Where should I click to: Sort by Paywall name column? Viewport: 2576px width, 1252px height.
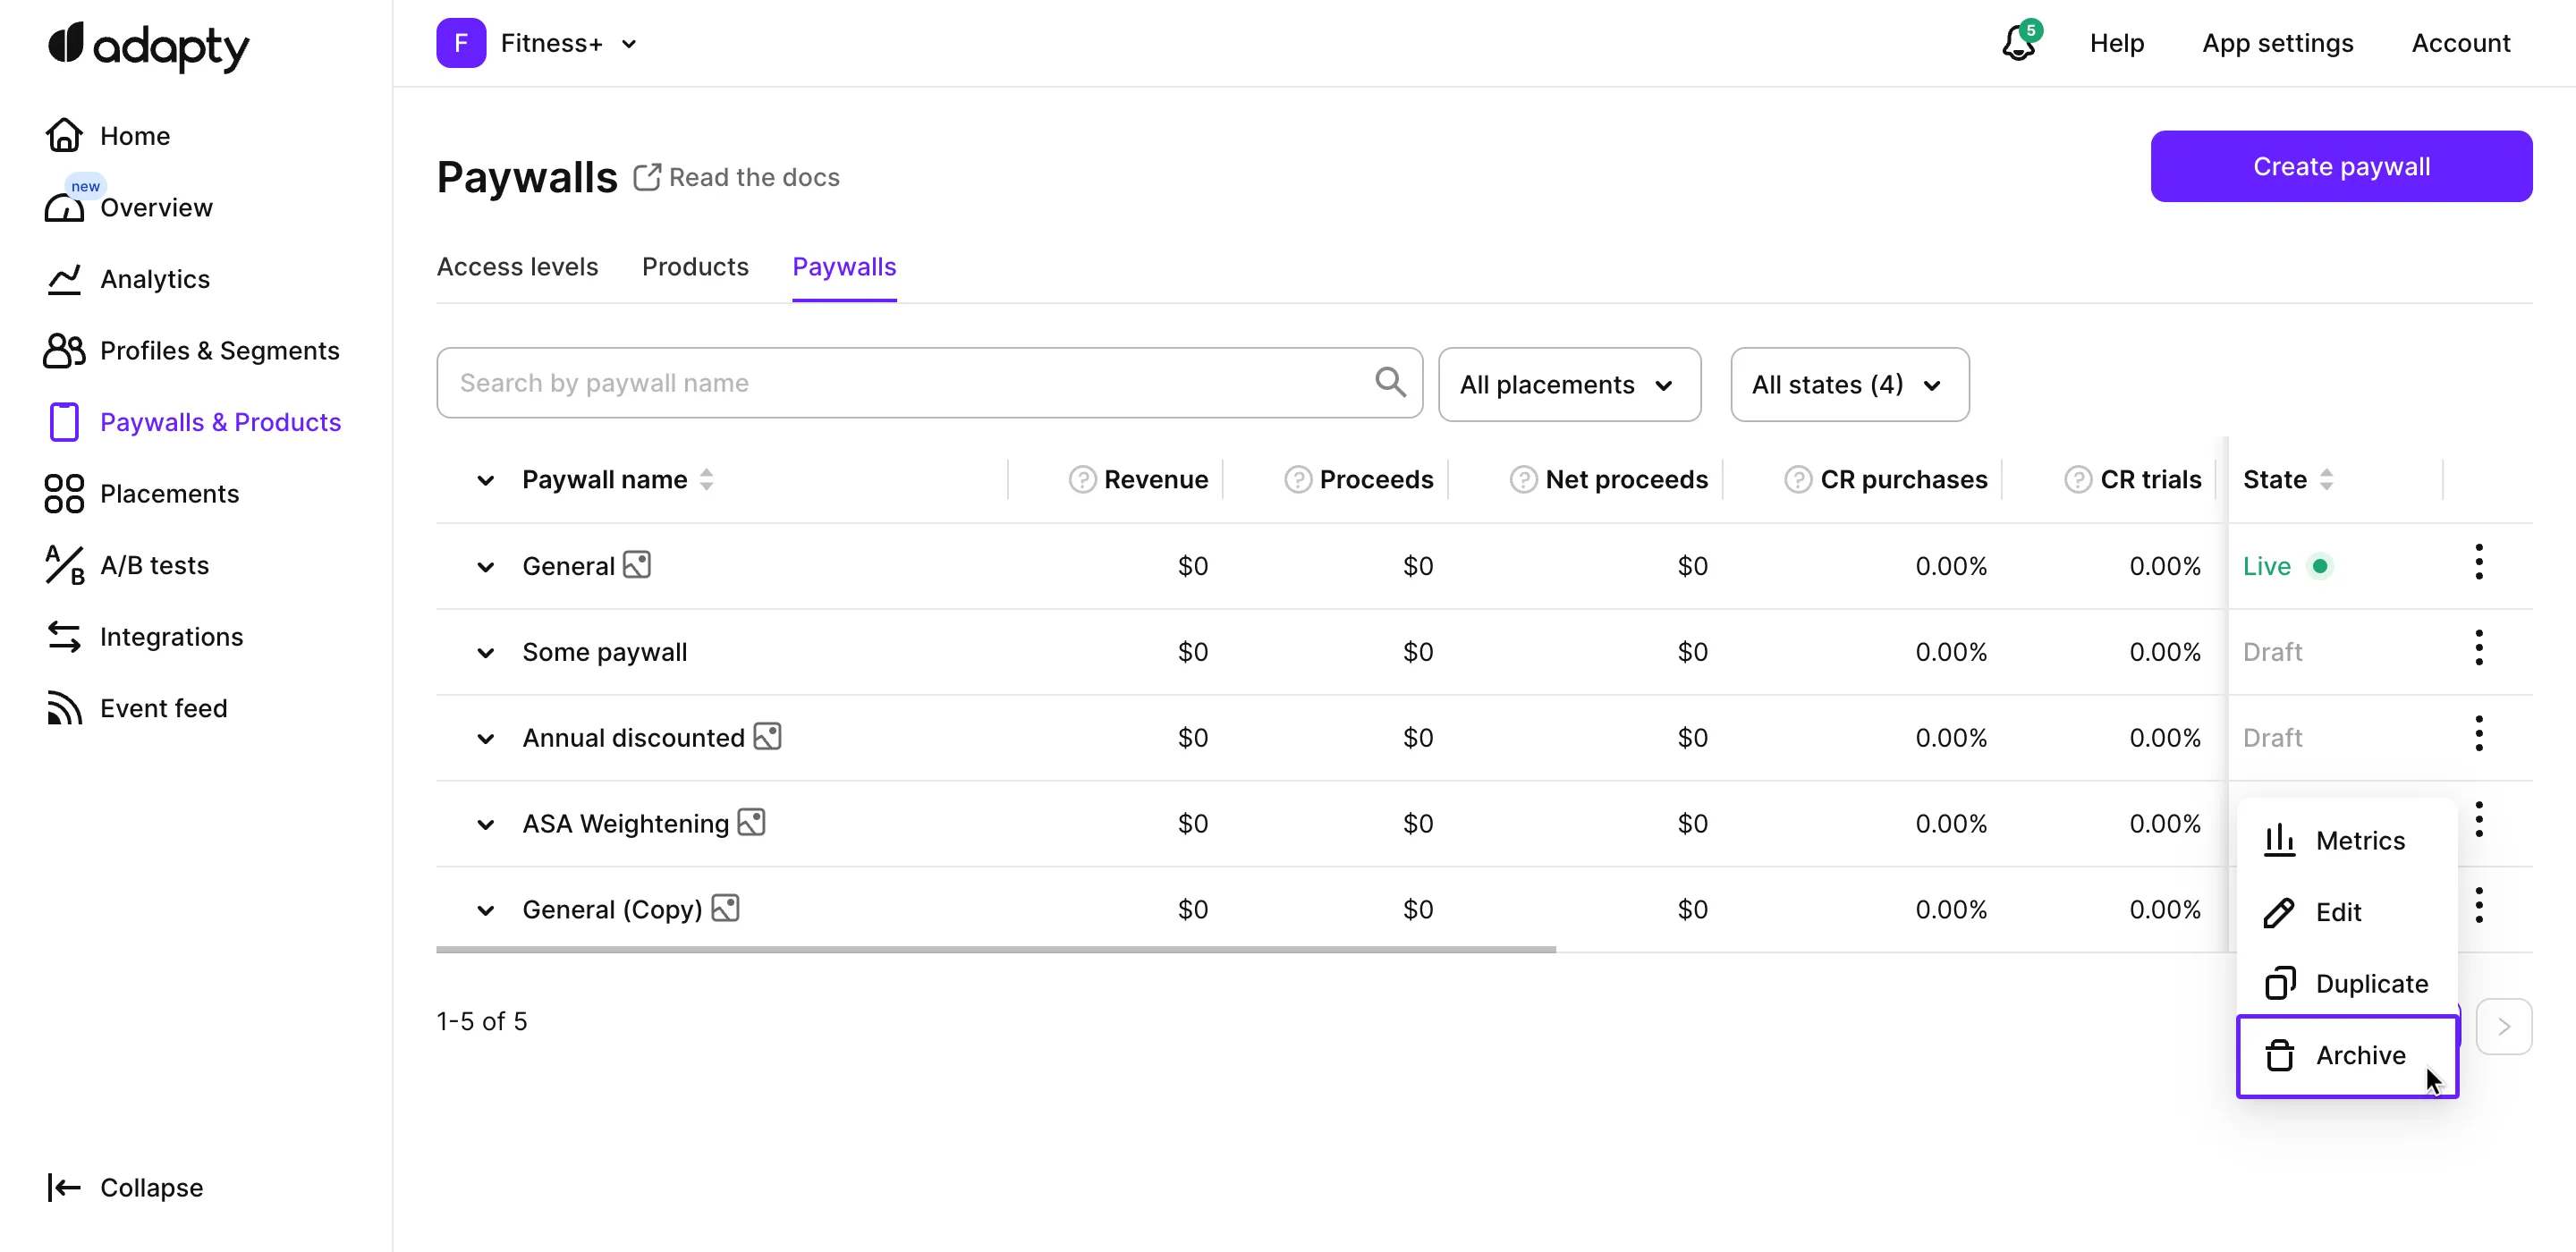point(706,480)
